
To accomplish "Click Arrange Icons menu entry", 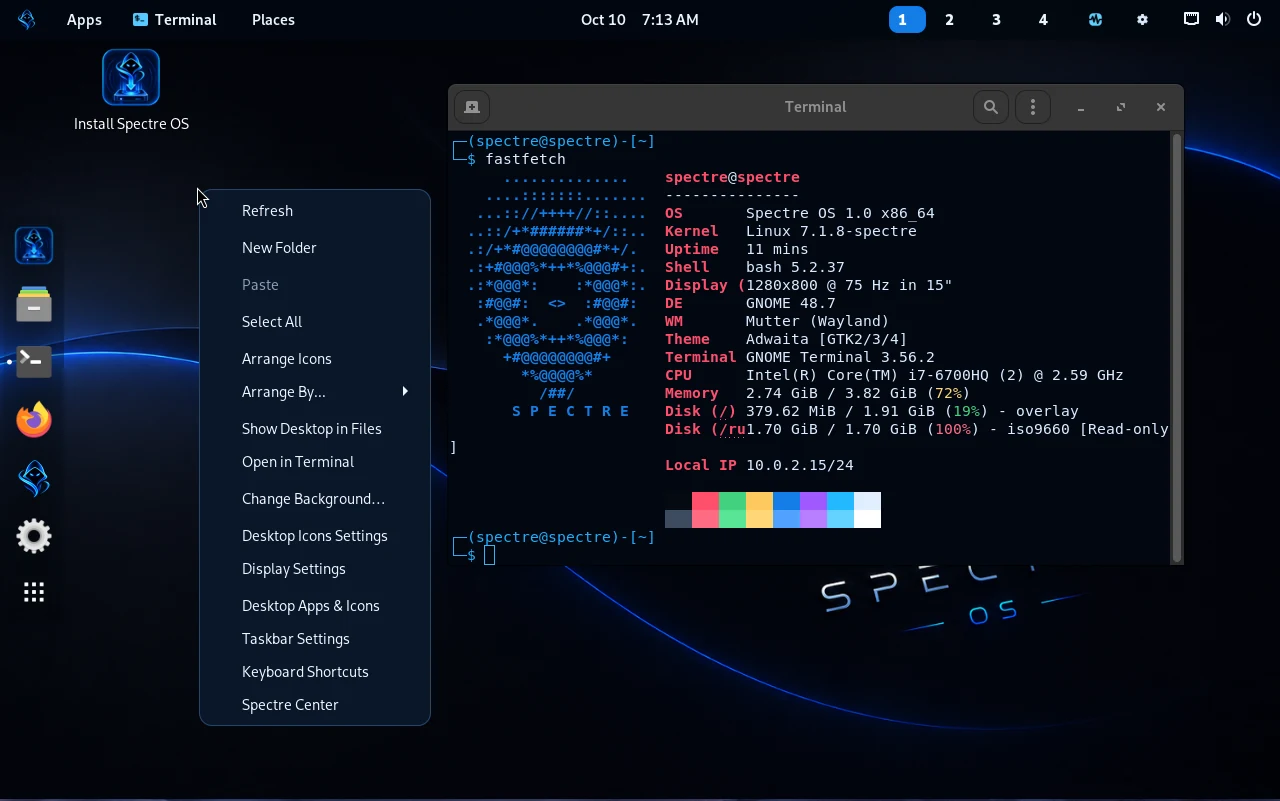I will [x=315, y=359].
